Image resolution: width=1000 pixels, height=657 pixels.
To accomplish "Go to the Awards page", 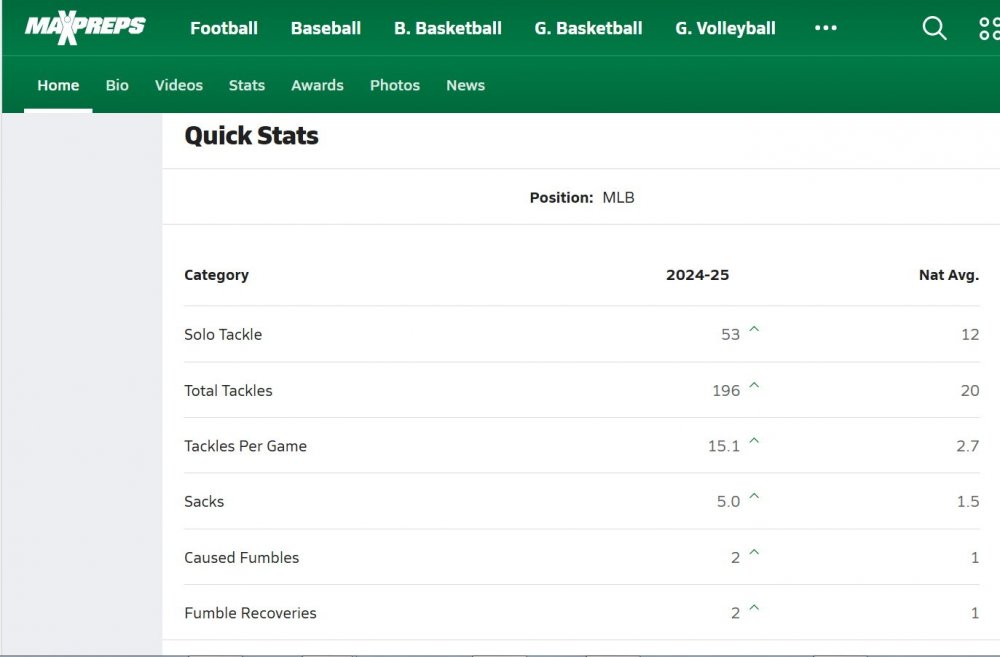I will tap(317, 85).
